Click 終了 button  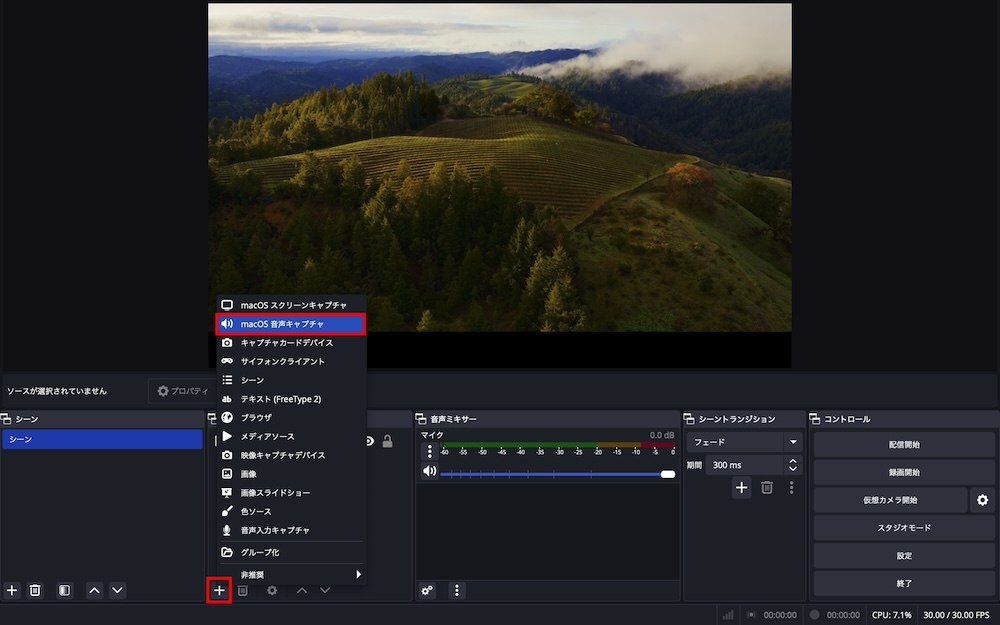[x=904, y=584]
